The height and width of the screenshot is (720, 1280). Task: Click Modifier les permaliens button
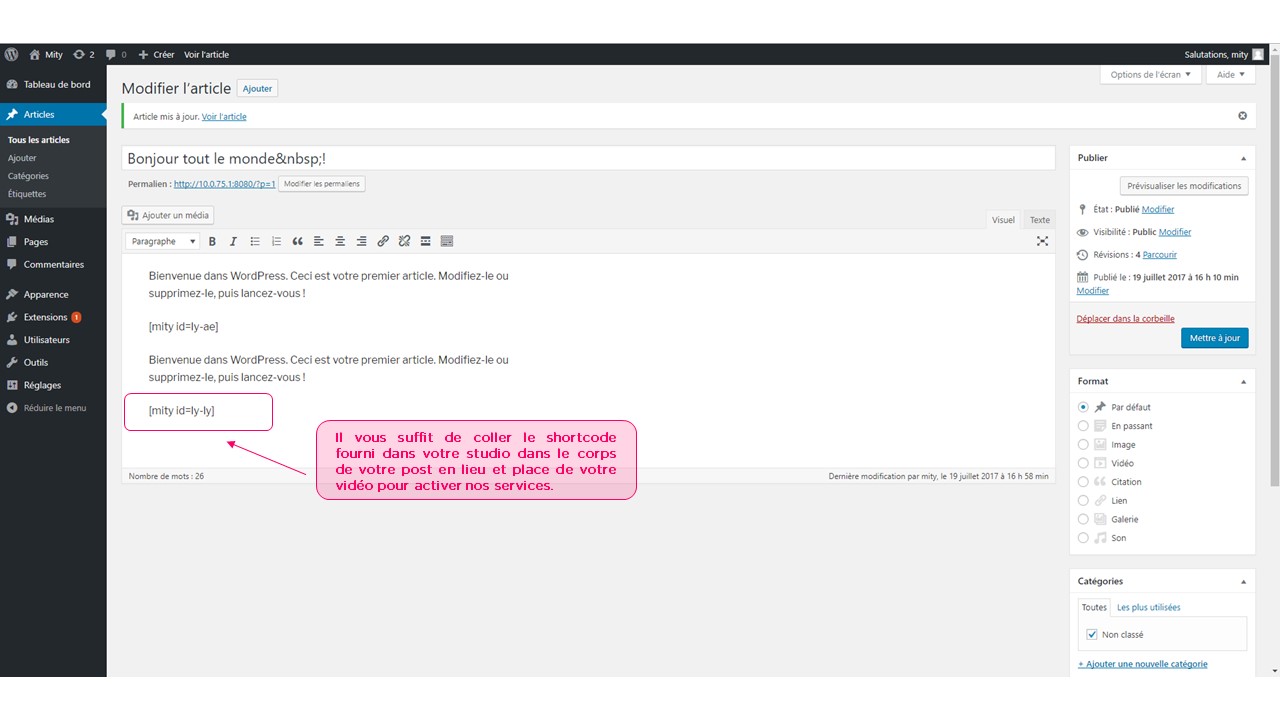(322, 184)
